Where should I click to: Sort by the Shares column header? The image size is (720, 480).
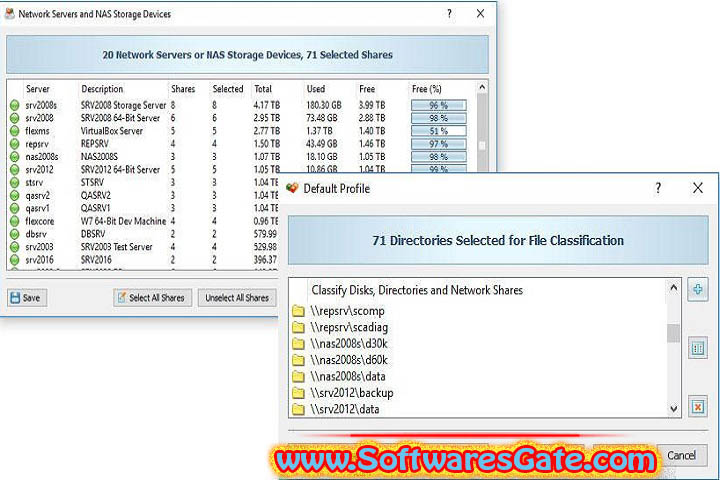[x=183, y=89]
